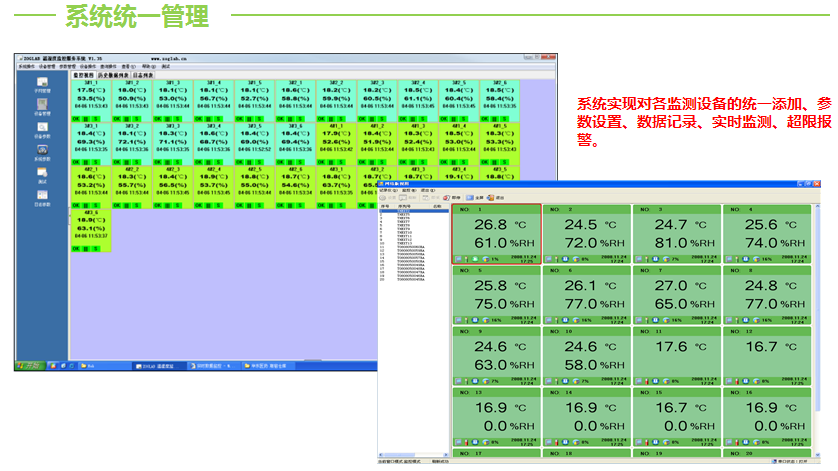Click the green circle icon in the NO 1 card
Viewport: 838px width, 471px height.
475,259
